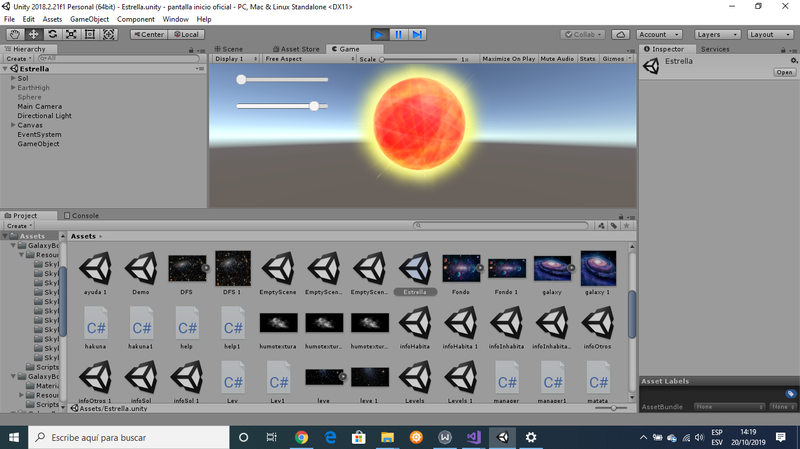Image resolution: width=800 pixels, height=449 pixels.
Task: Click the Center pivot button
Action: click(147, 34)
